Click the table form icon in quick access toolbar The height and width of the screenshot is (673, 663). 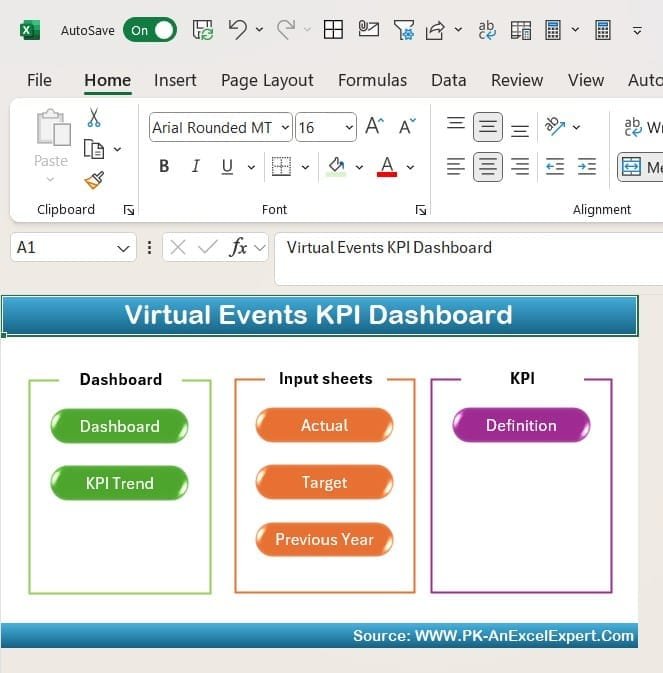tap(521, 30)
